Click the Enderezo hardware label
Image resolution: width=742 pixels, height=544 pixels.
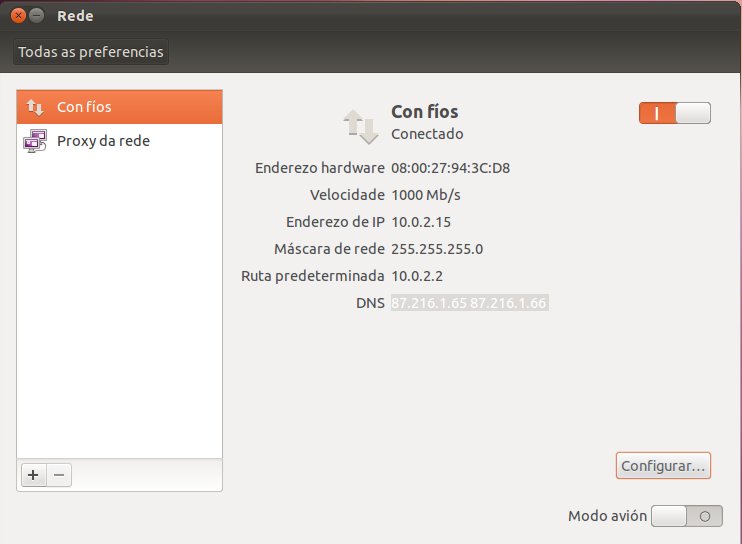320,168
